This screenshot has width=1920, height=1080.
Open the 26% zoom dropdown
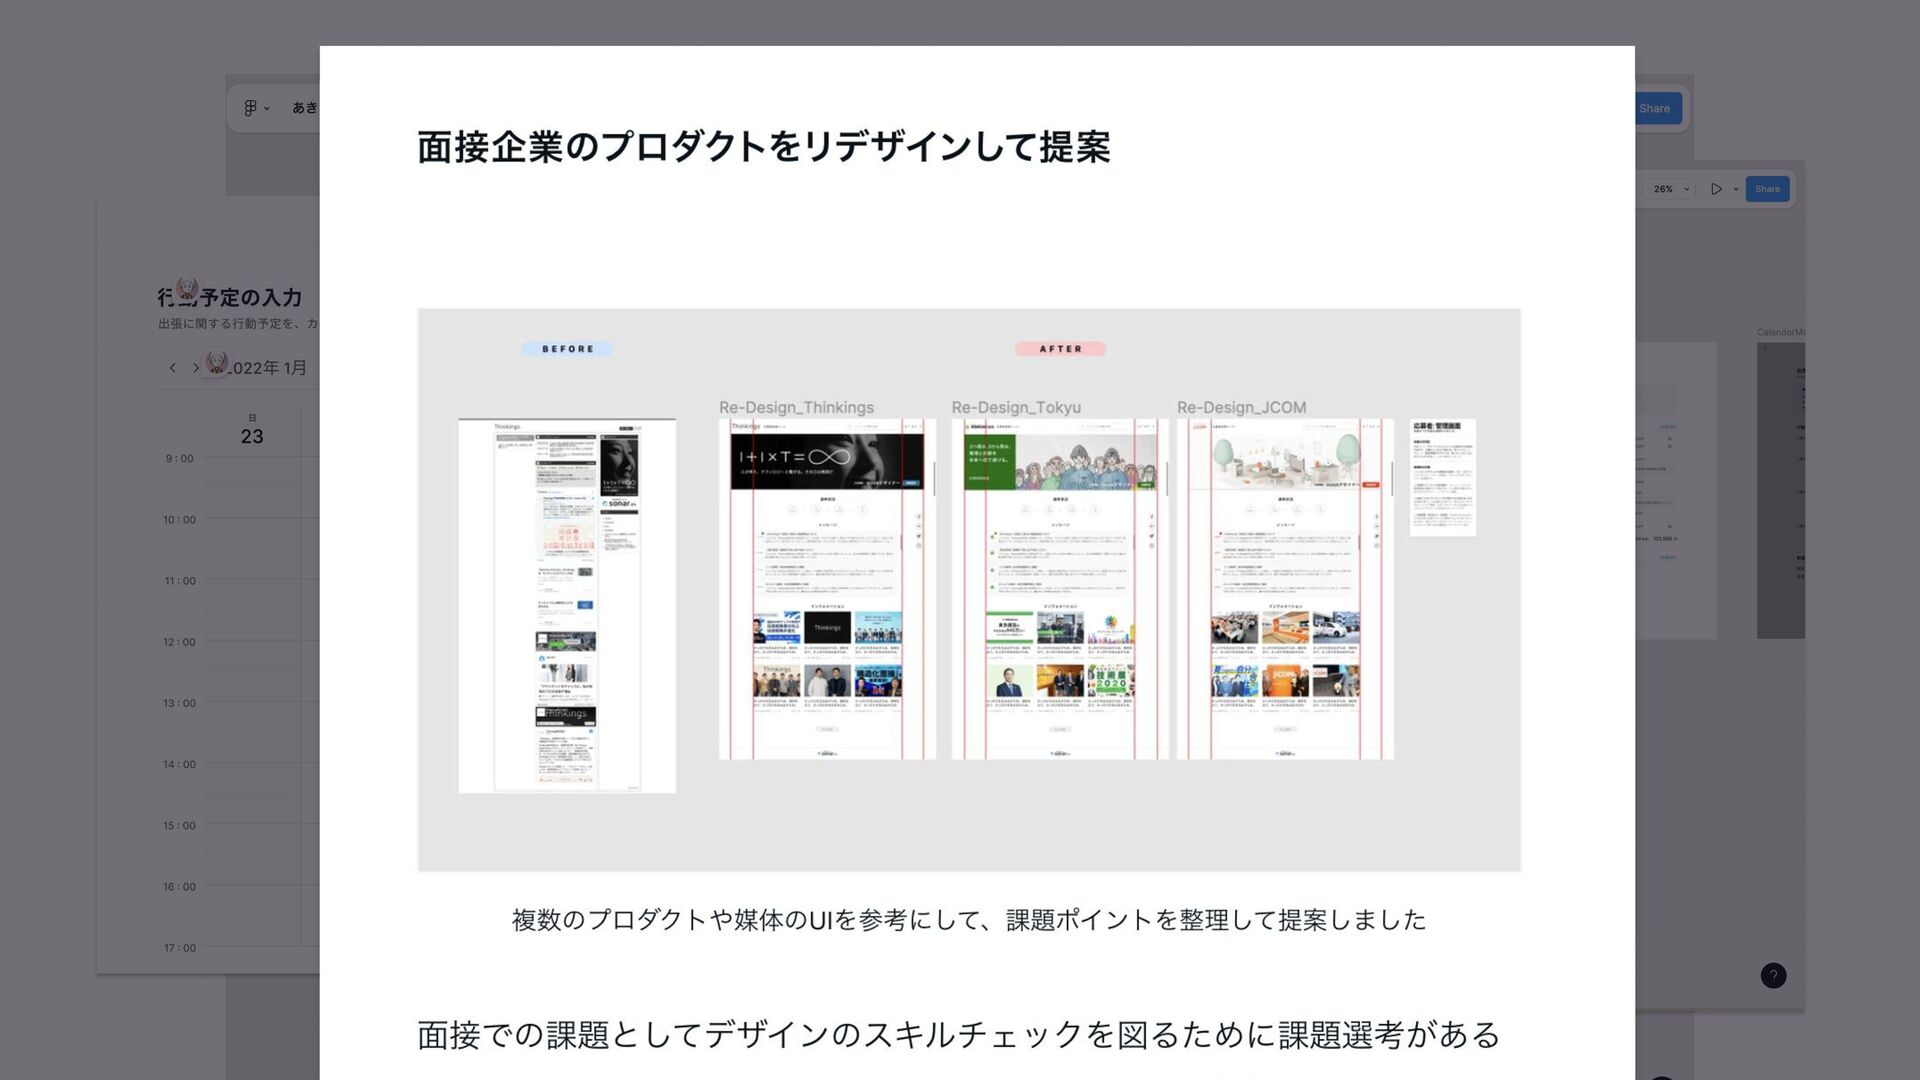1670,189
